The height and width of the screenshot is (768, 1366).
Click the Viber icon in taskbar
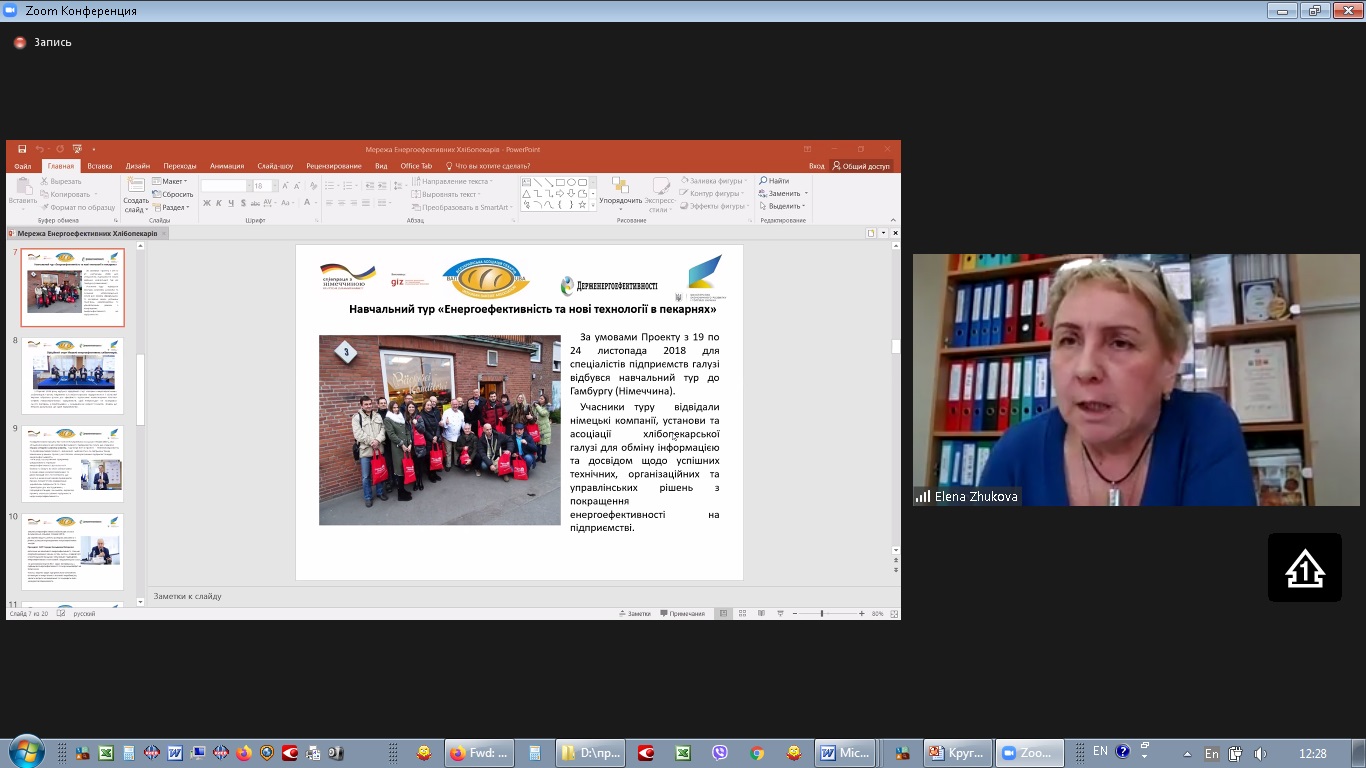tap(720, 753)
